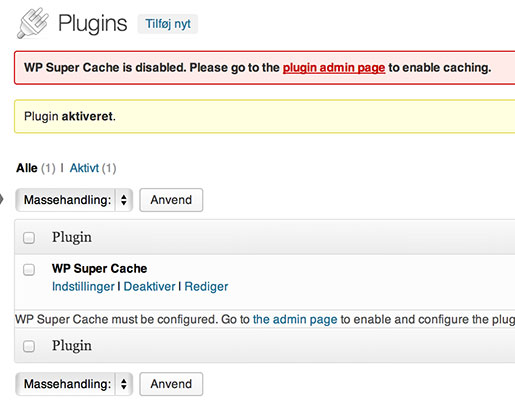Deaktiver the WP Super Cache plugin
This screenshot has width=515, height=407.
point(149,287)
